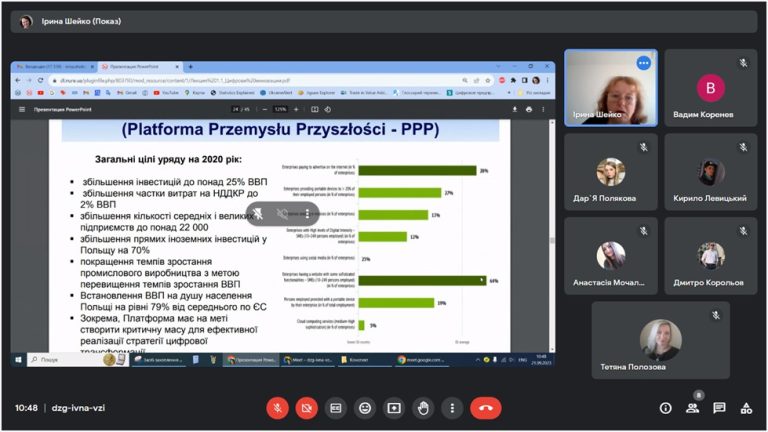This screenshot has height=432, width=768.
Task: Select Дар'я Полякова avatar
Action: click(611, 172)
